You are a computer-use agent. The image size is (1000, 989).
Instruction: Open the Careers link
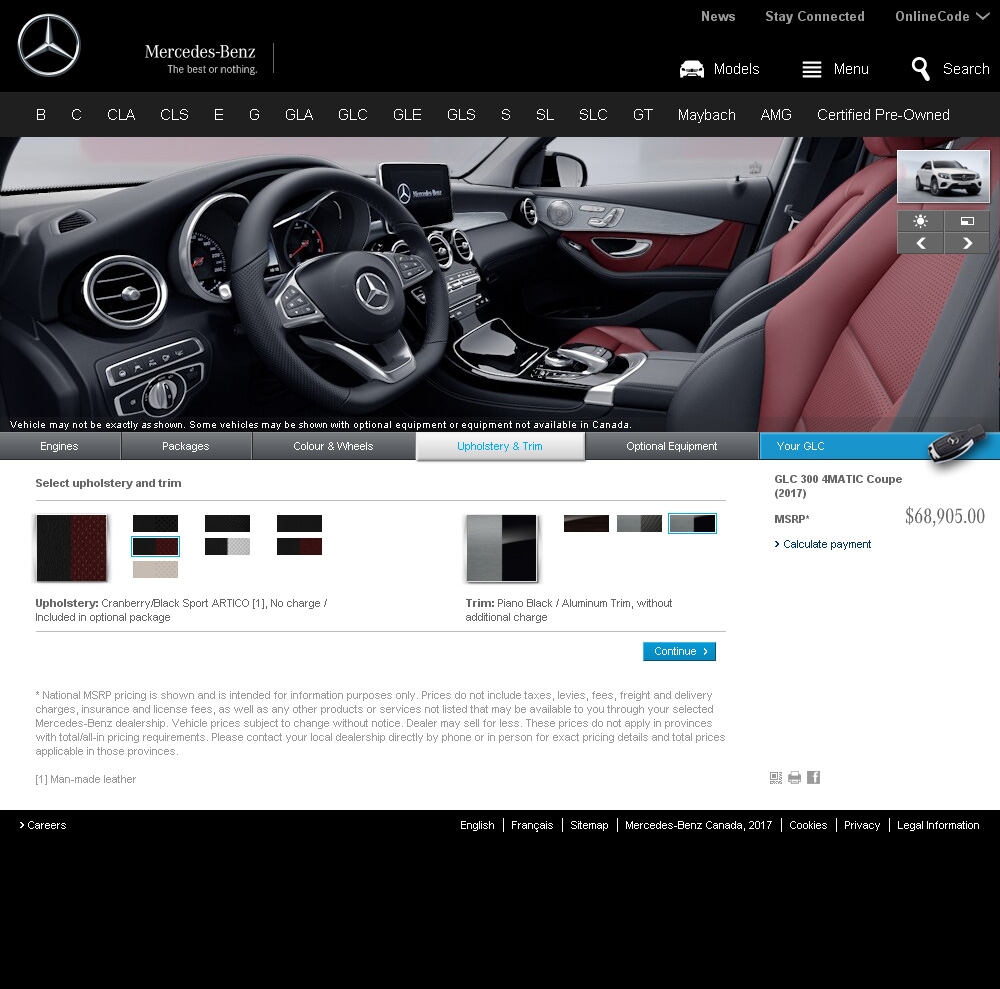coord(43,825)
